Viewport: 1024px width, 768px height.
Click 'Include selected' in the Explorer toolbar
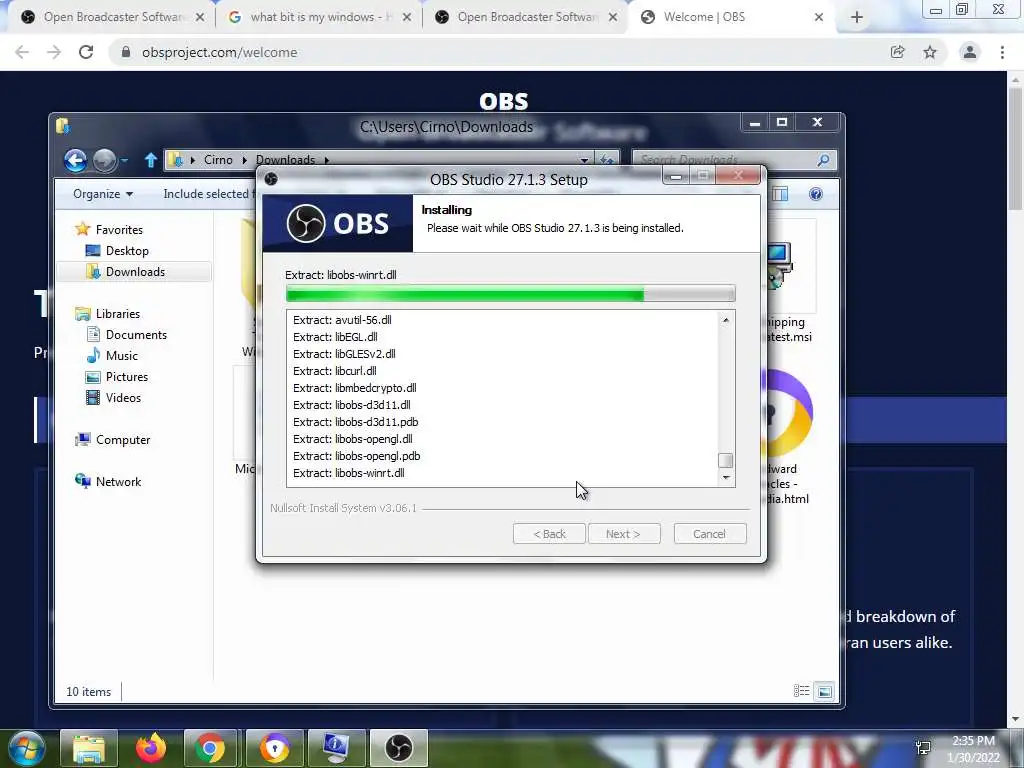[209, 194]
